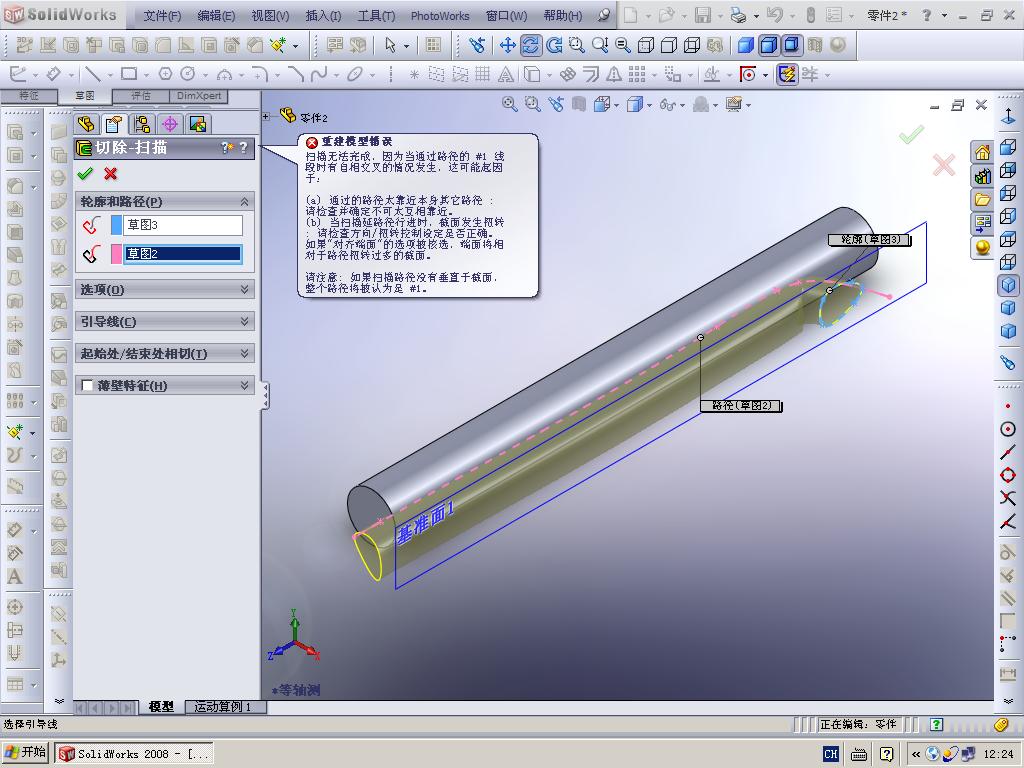
Task: Open Appearances task pane sphere icon
Action: pos(982,248)
